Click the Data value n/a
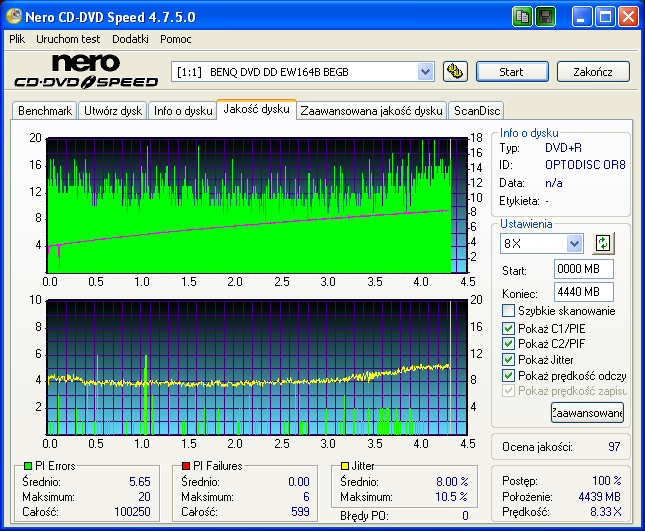 coord(554,183)
